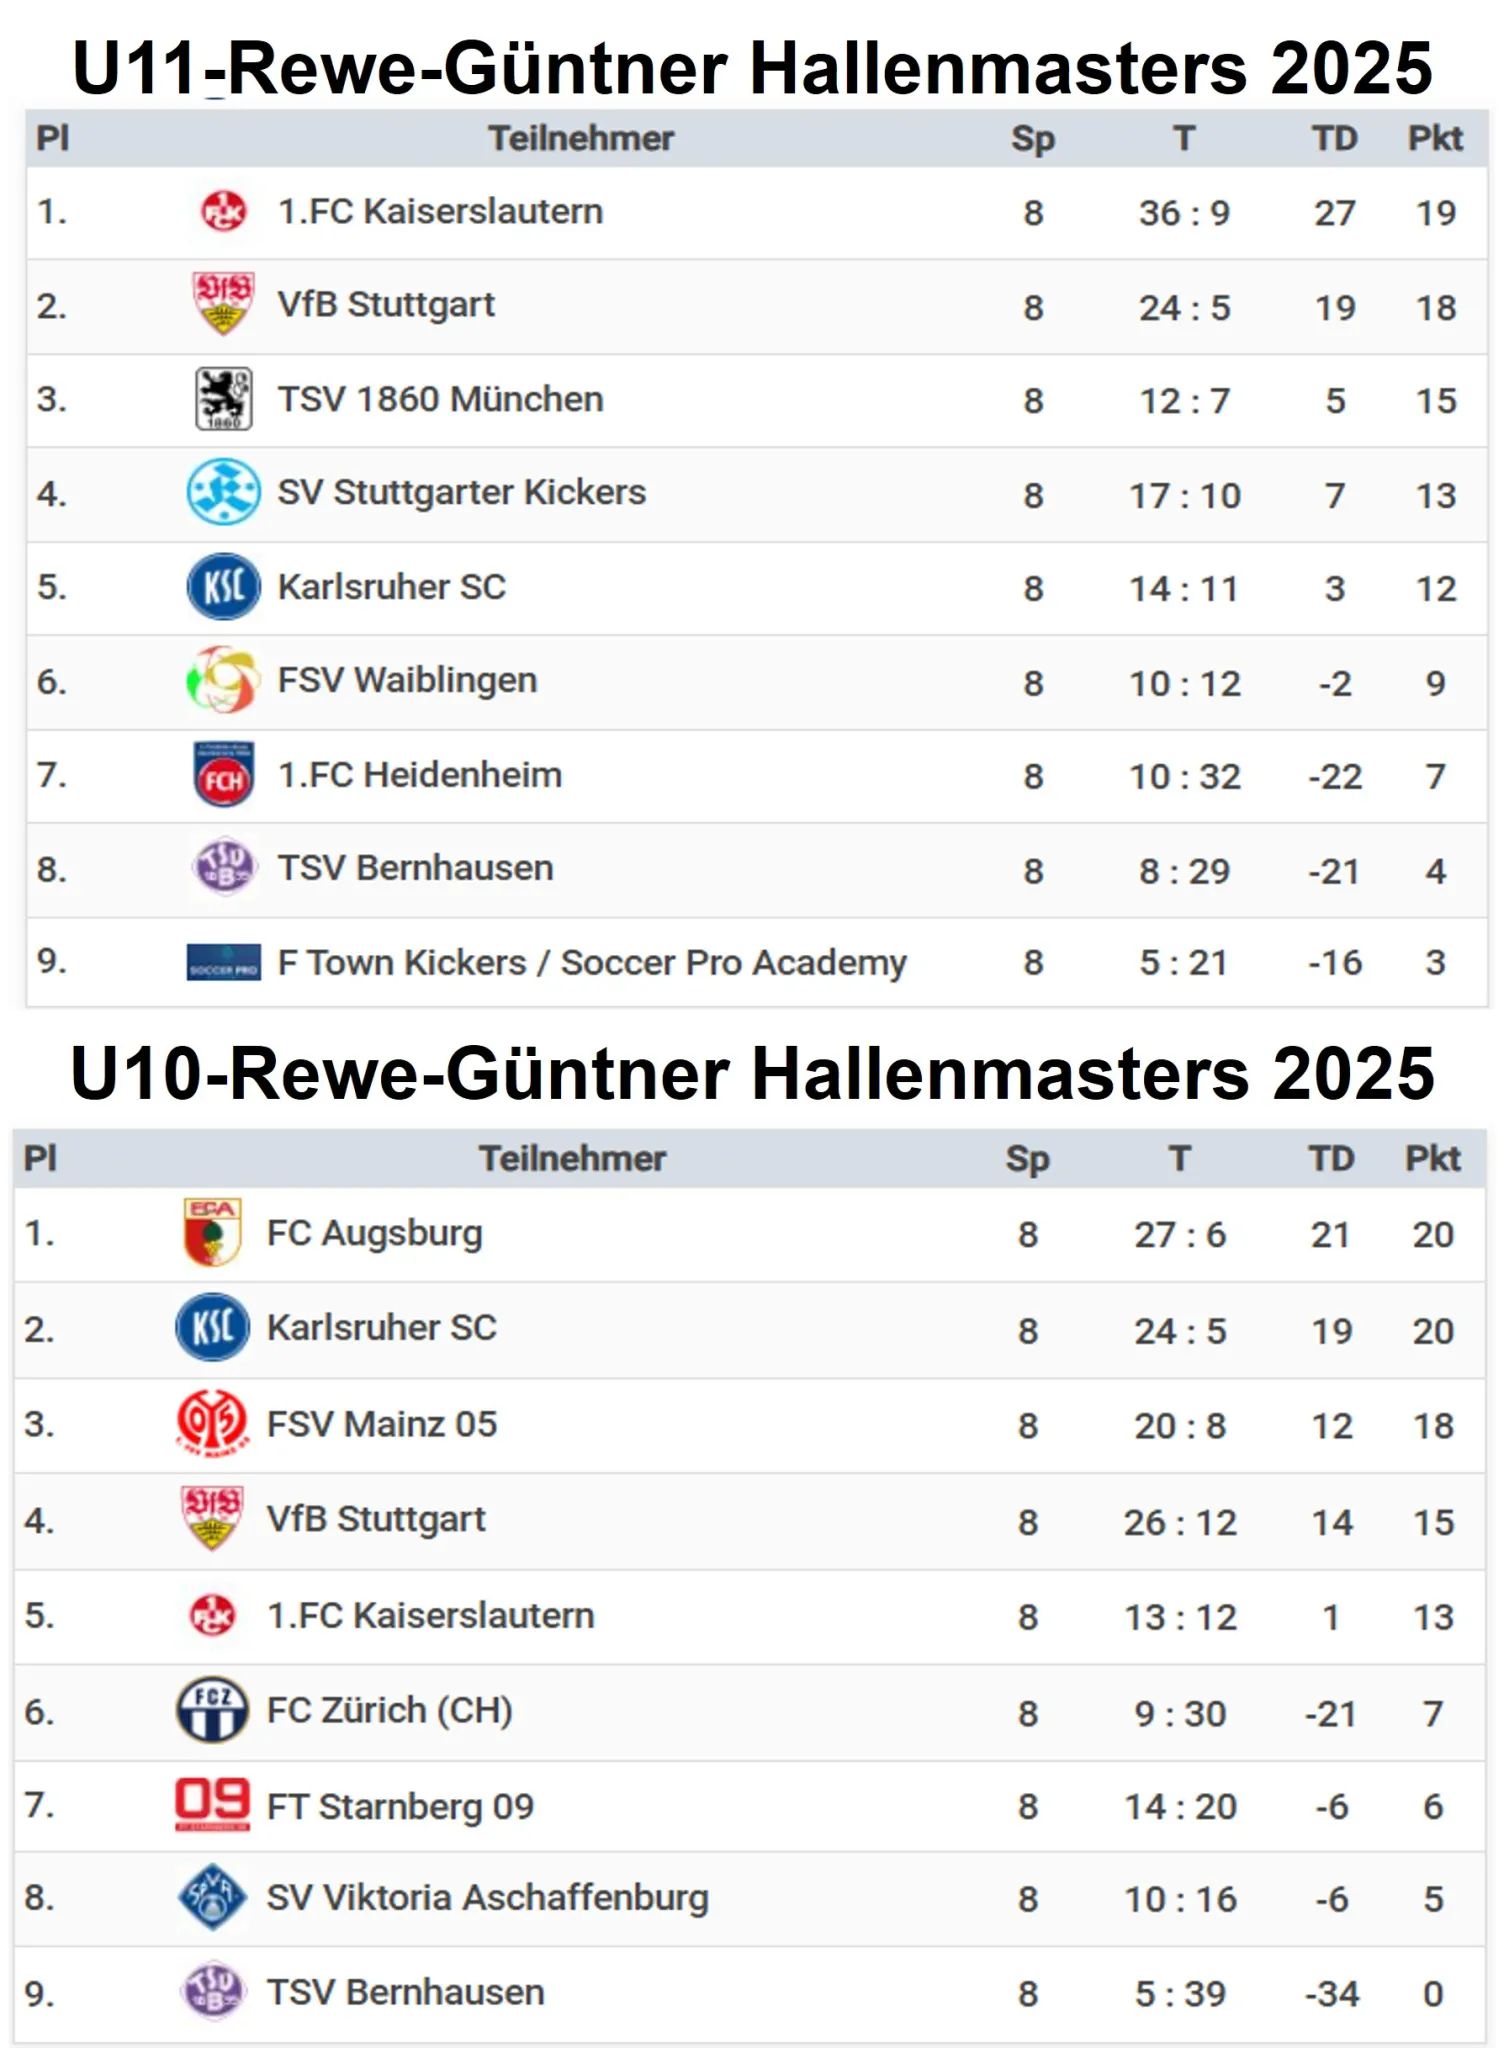Sort by TD column in U10 table
This screenshot has height=2048, width=1504.
point(1331,1158)
